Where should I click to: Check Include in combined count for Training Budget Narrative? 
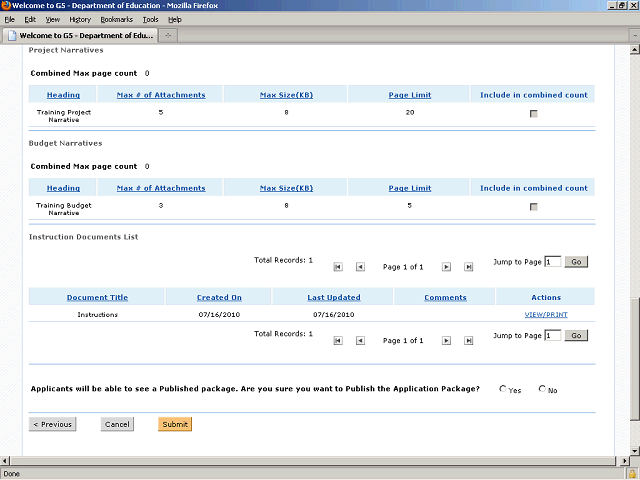pyautogui.click(x=533, y=207)
